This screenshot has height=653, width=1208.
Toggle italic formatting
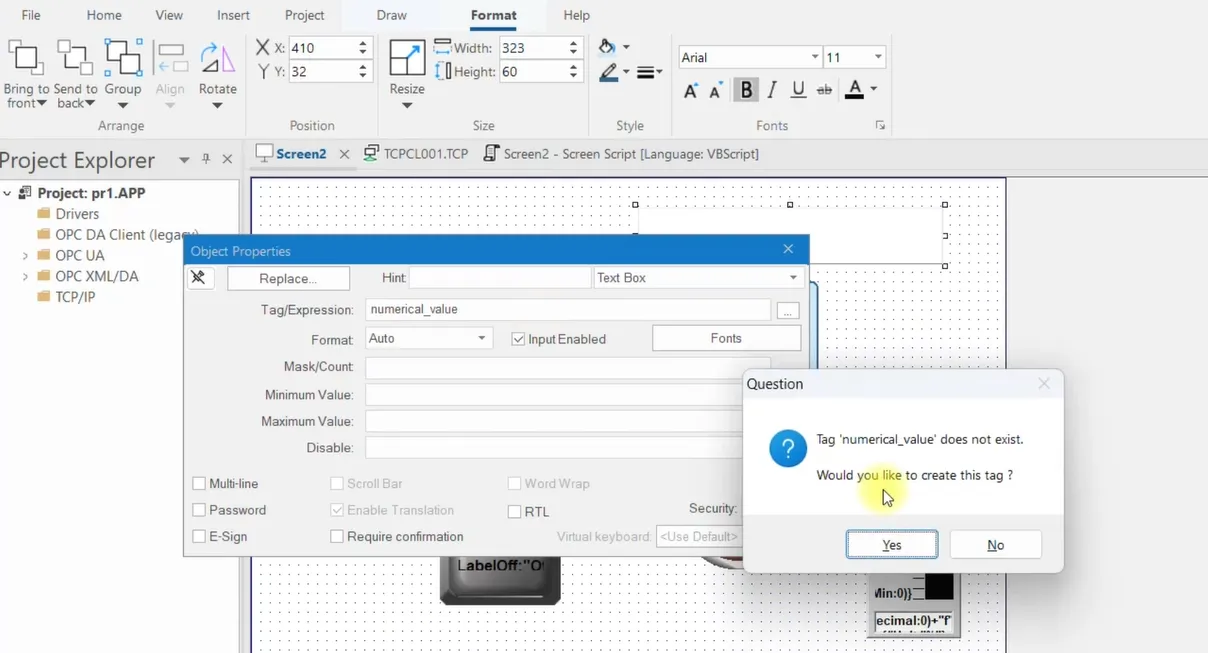[772, 90]
